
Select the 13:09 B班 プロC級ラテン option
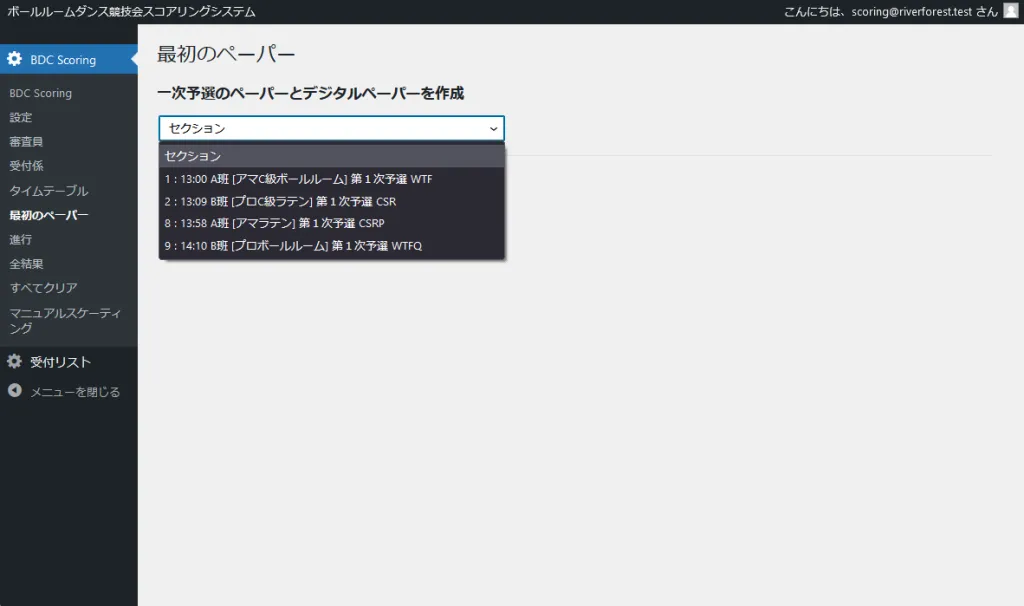tap(280, 201)
